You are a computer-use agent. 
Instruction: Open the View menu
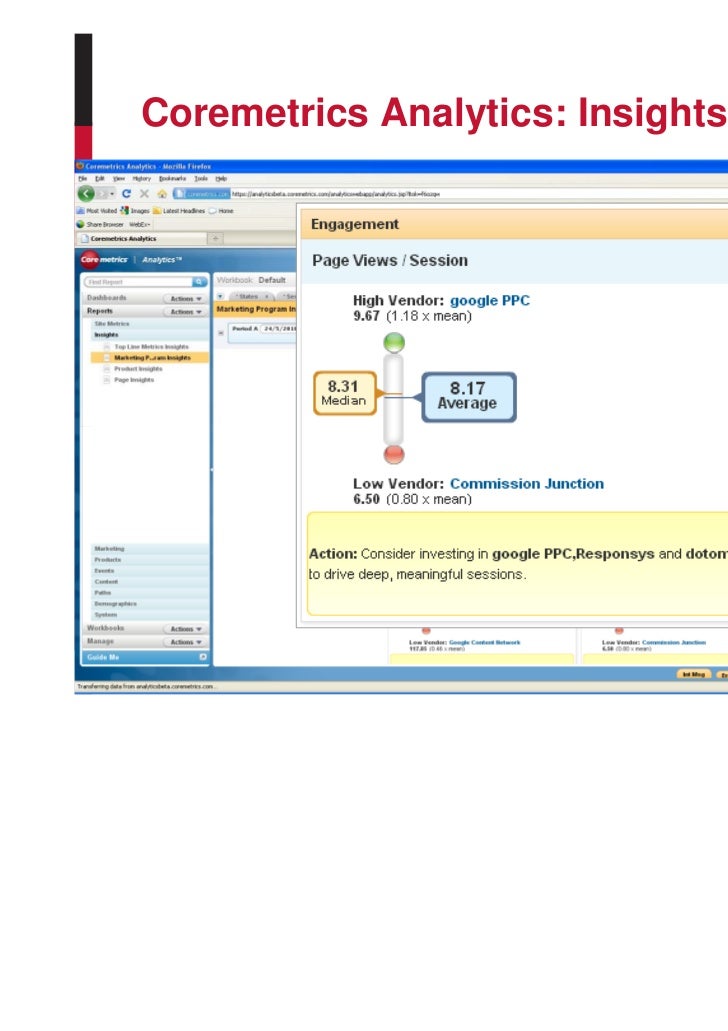(118, 178)
